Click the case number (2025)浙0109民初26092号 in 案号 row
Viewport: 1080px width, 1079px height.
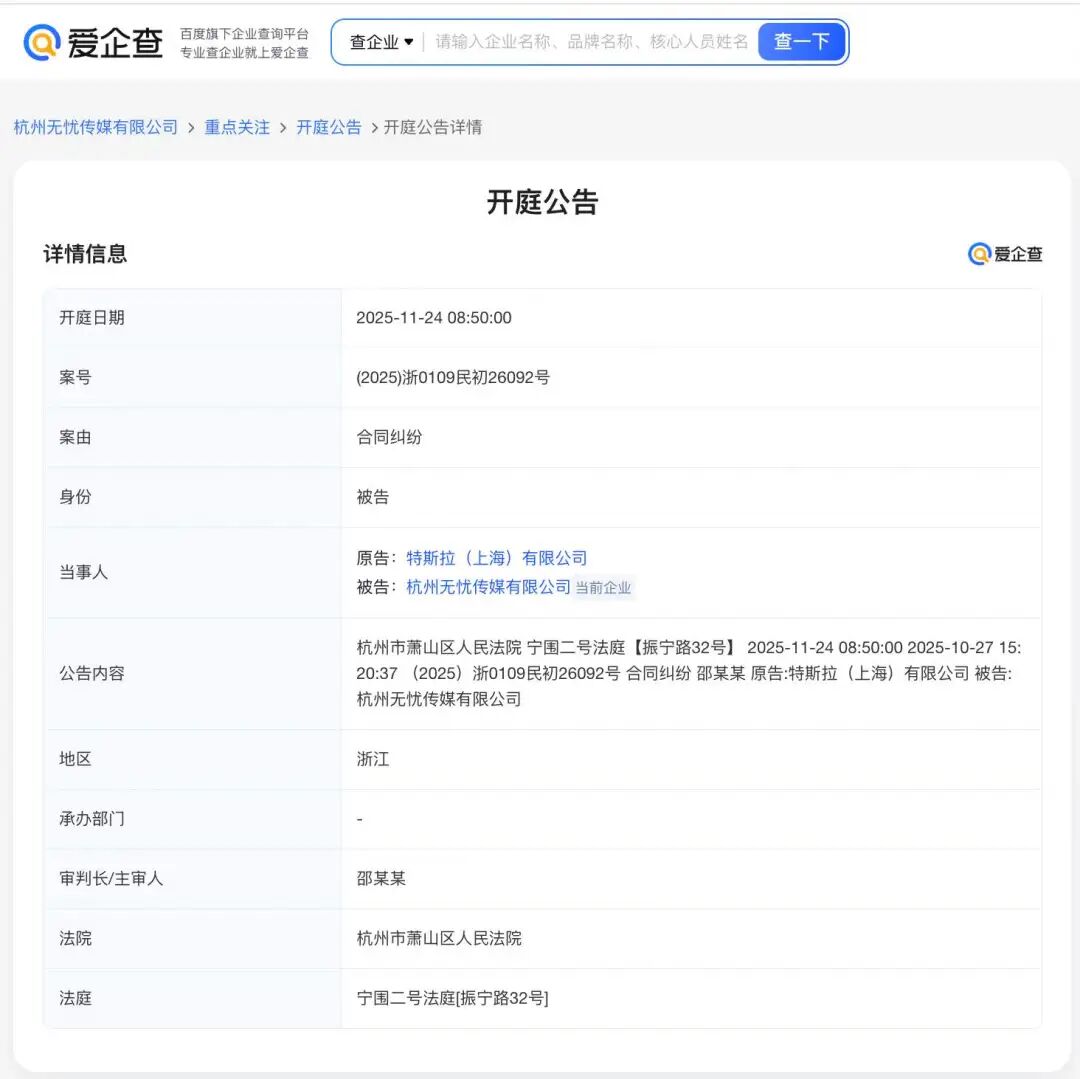click(x=453, y=378)
